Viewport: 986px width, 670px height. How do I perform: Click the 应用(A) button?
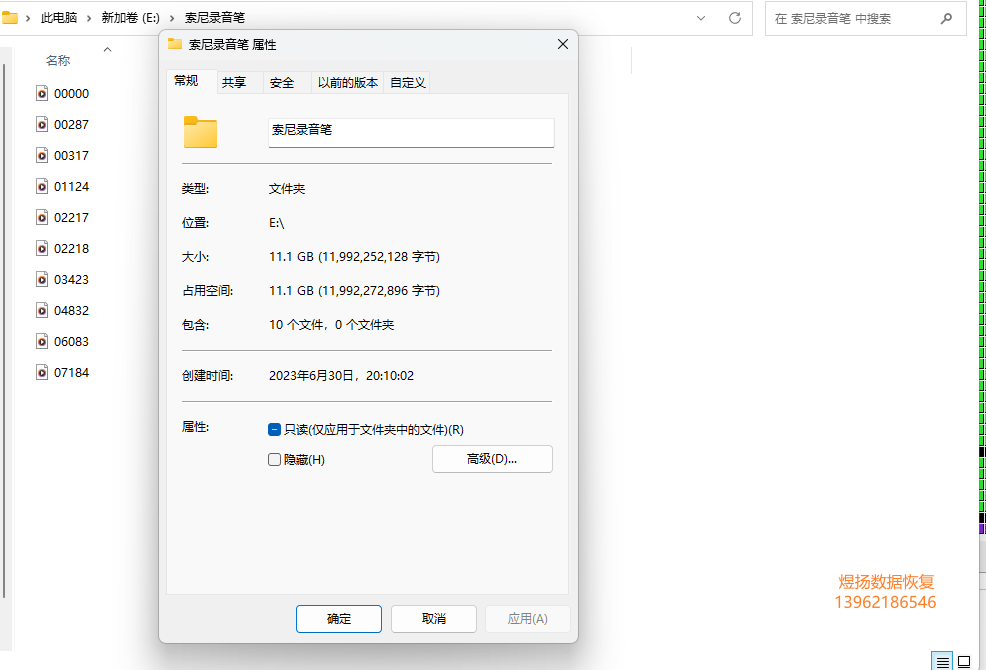[x=528, y=619]
